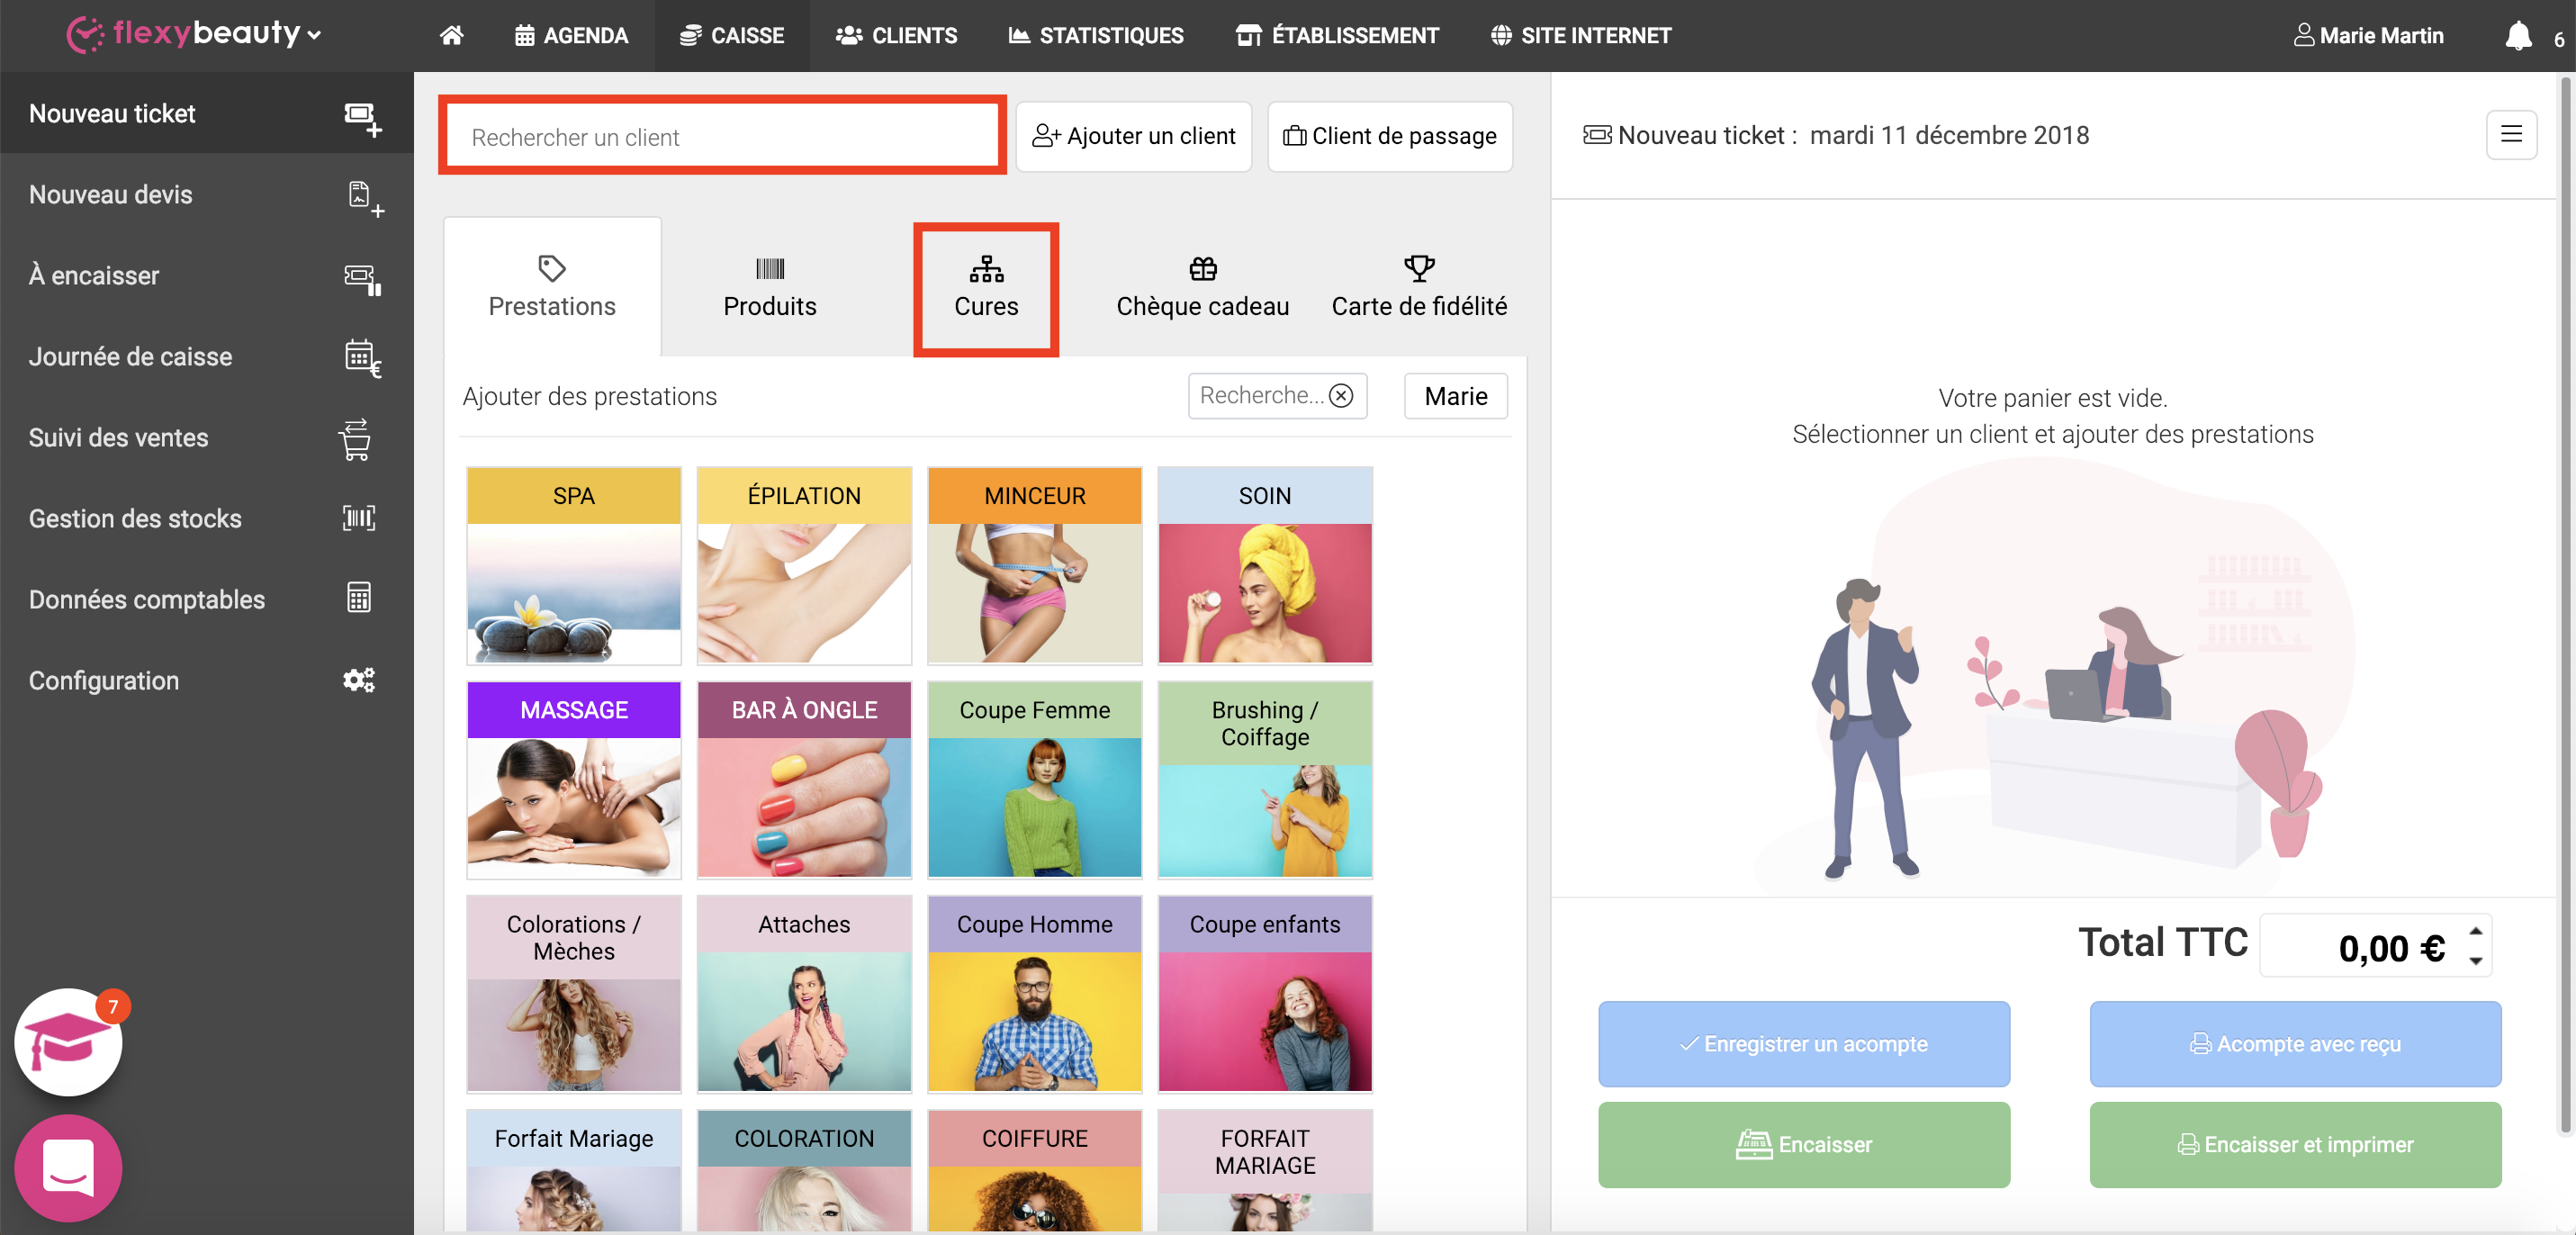
Task: Select the MINCEUR category tile
Action: (x=1034, y=565)
